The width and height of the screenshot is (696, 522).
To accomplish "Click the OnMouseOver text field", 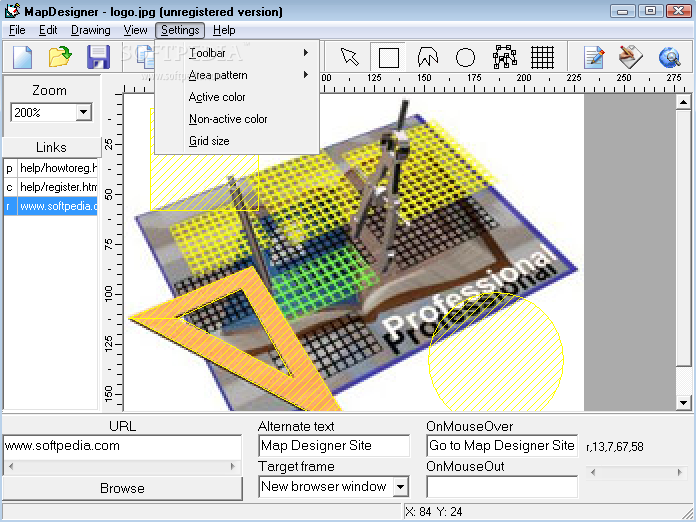I will click(502, 446).
